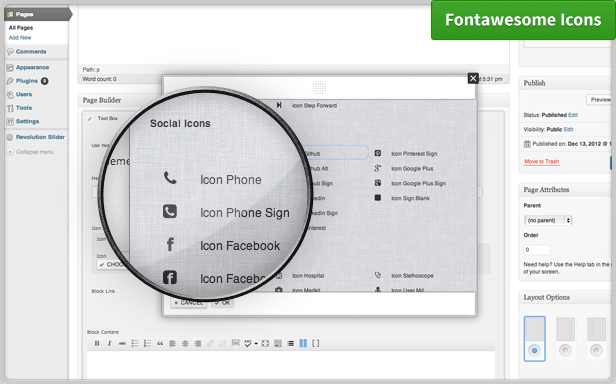616x384 pixels.
Task: Click the calendar icon beside Published on
Action: coord(527,144)
